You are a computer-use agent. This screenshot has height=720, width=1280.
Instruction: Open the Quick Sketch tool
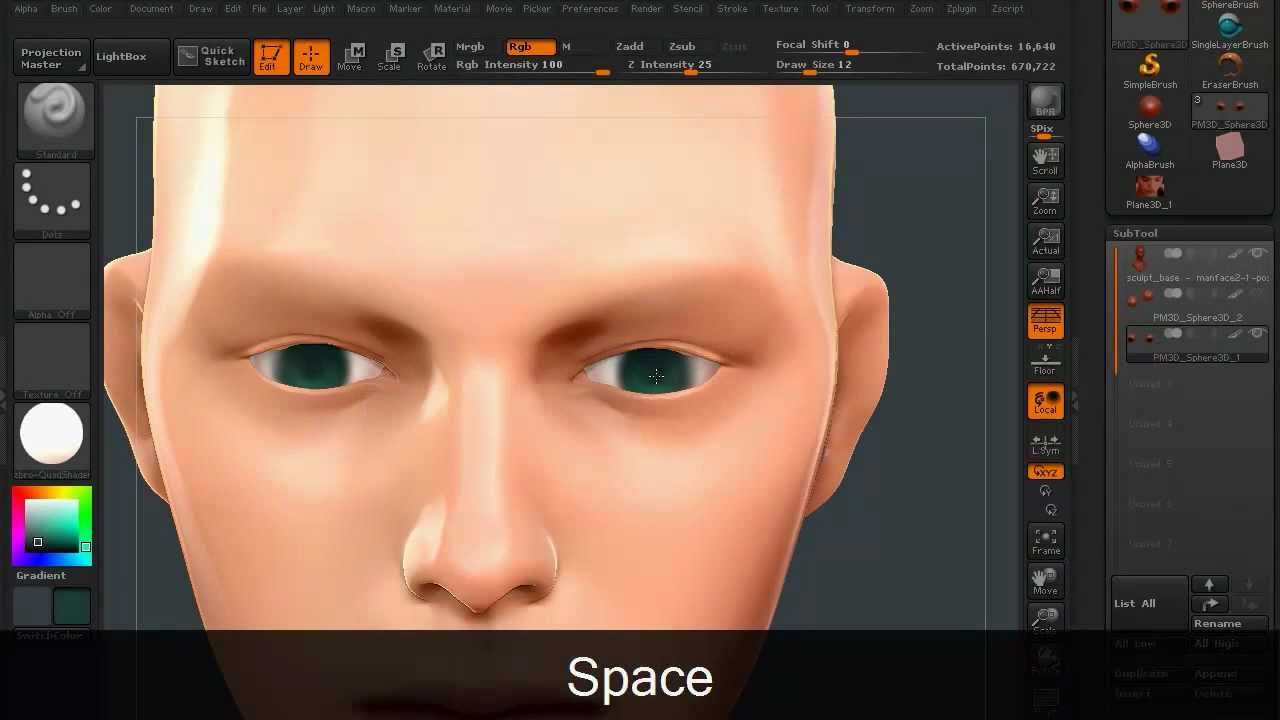211,56
